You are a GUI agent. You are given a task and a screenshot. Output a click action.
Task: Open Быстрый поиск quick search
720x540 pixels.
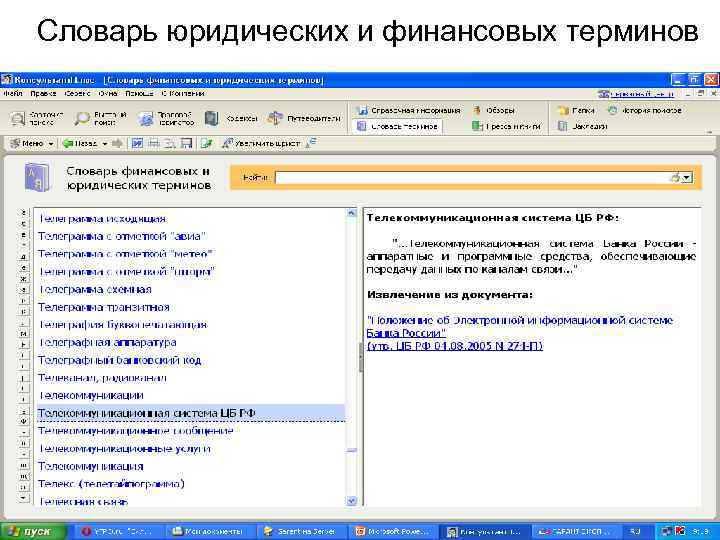coord(101,118)
